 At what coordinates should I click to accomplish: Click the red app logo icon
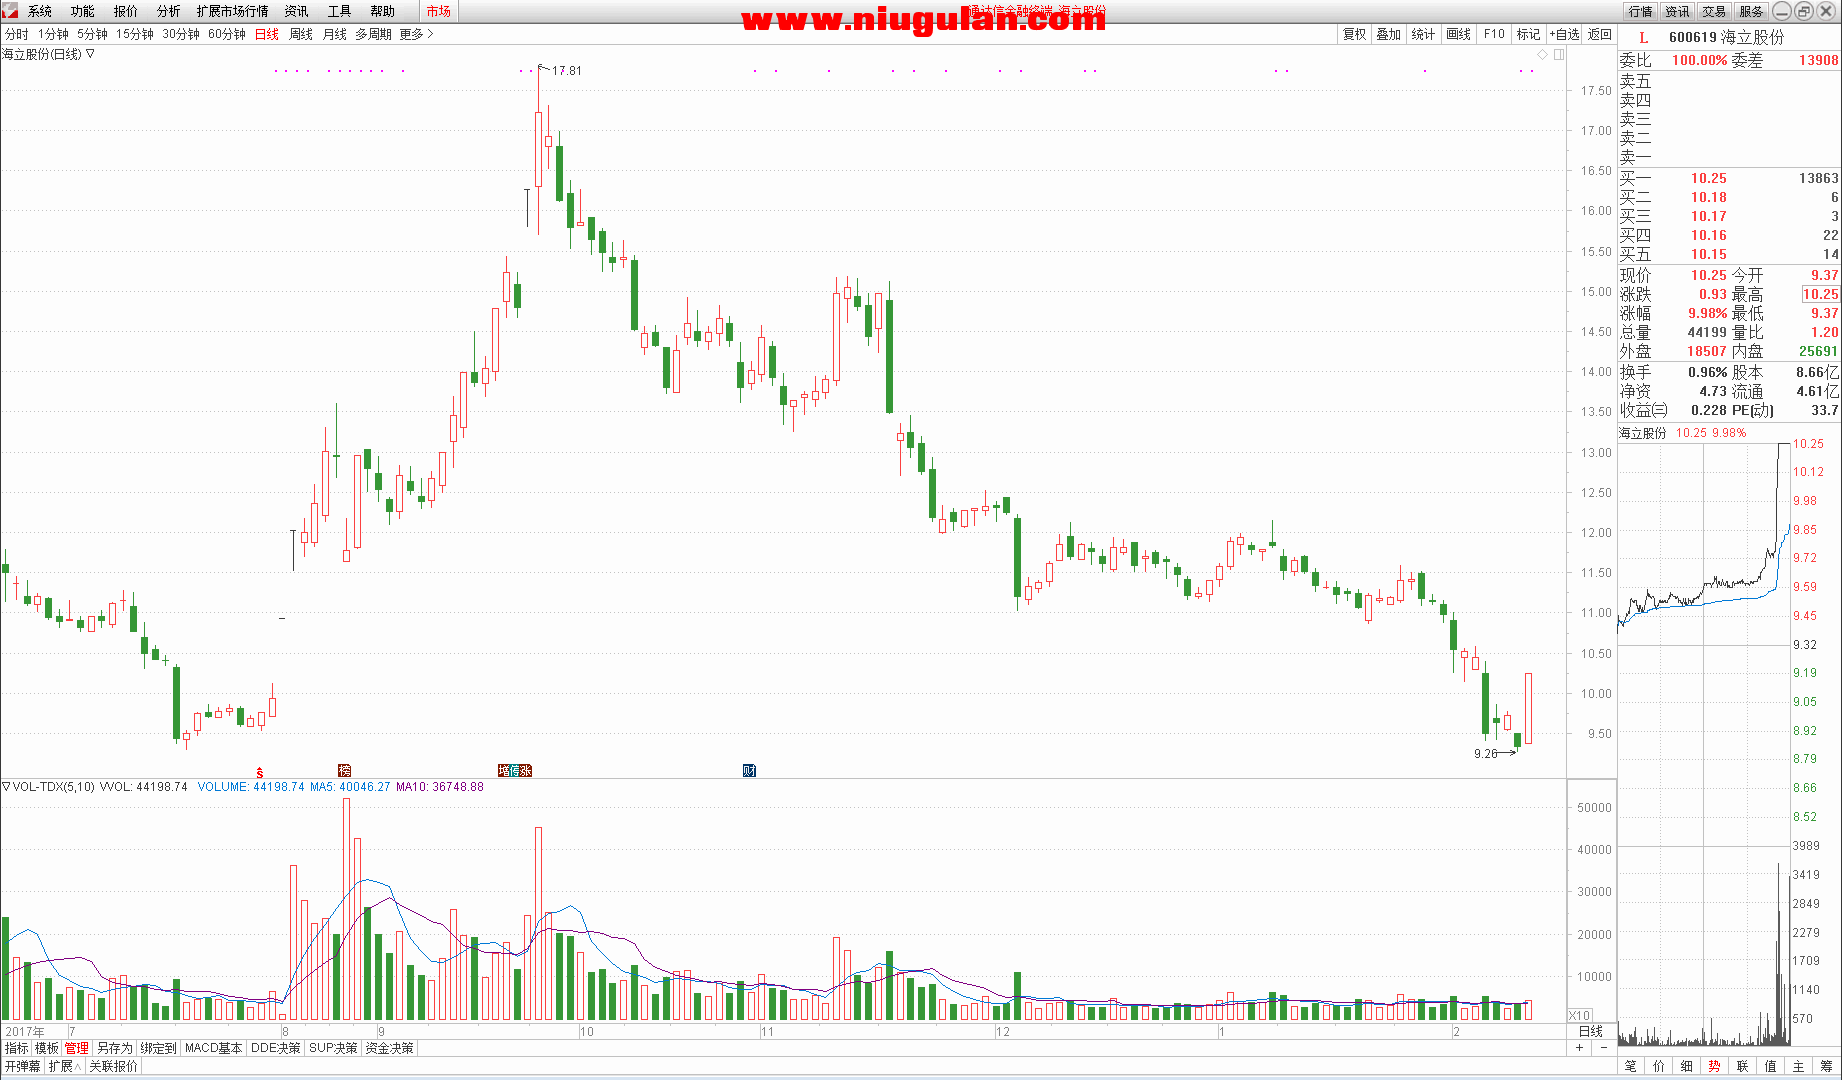(10, 10)
